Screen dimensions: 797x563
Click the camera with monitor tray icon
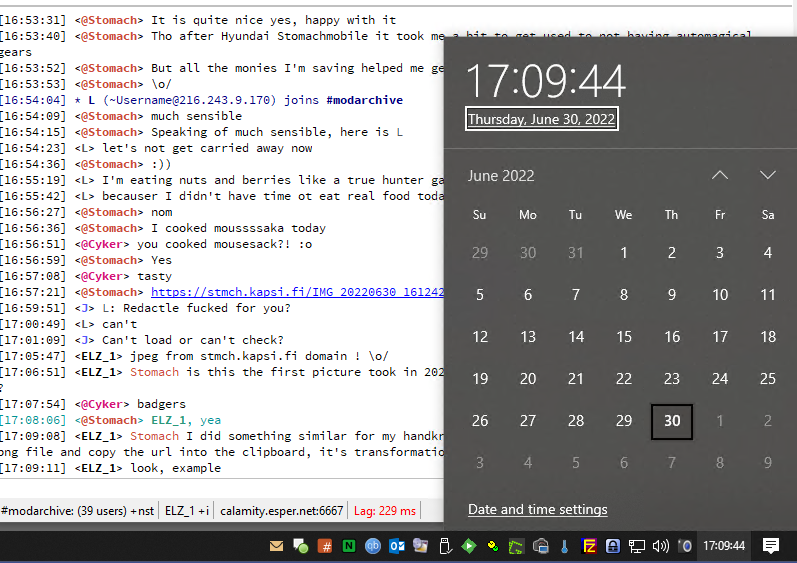[x=540, y=546]
